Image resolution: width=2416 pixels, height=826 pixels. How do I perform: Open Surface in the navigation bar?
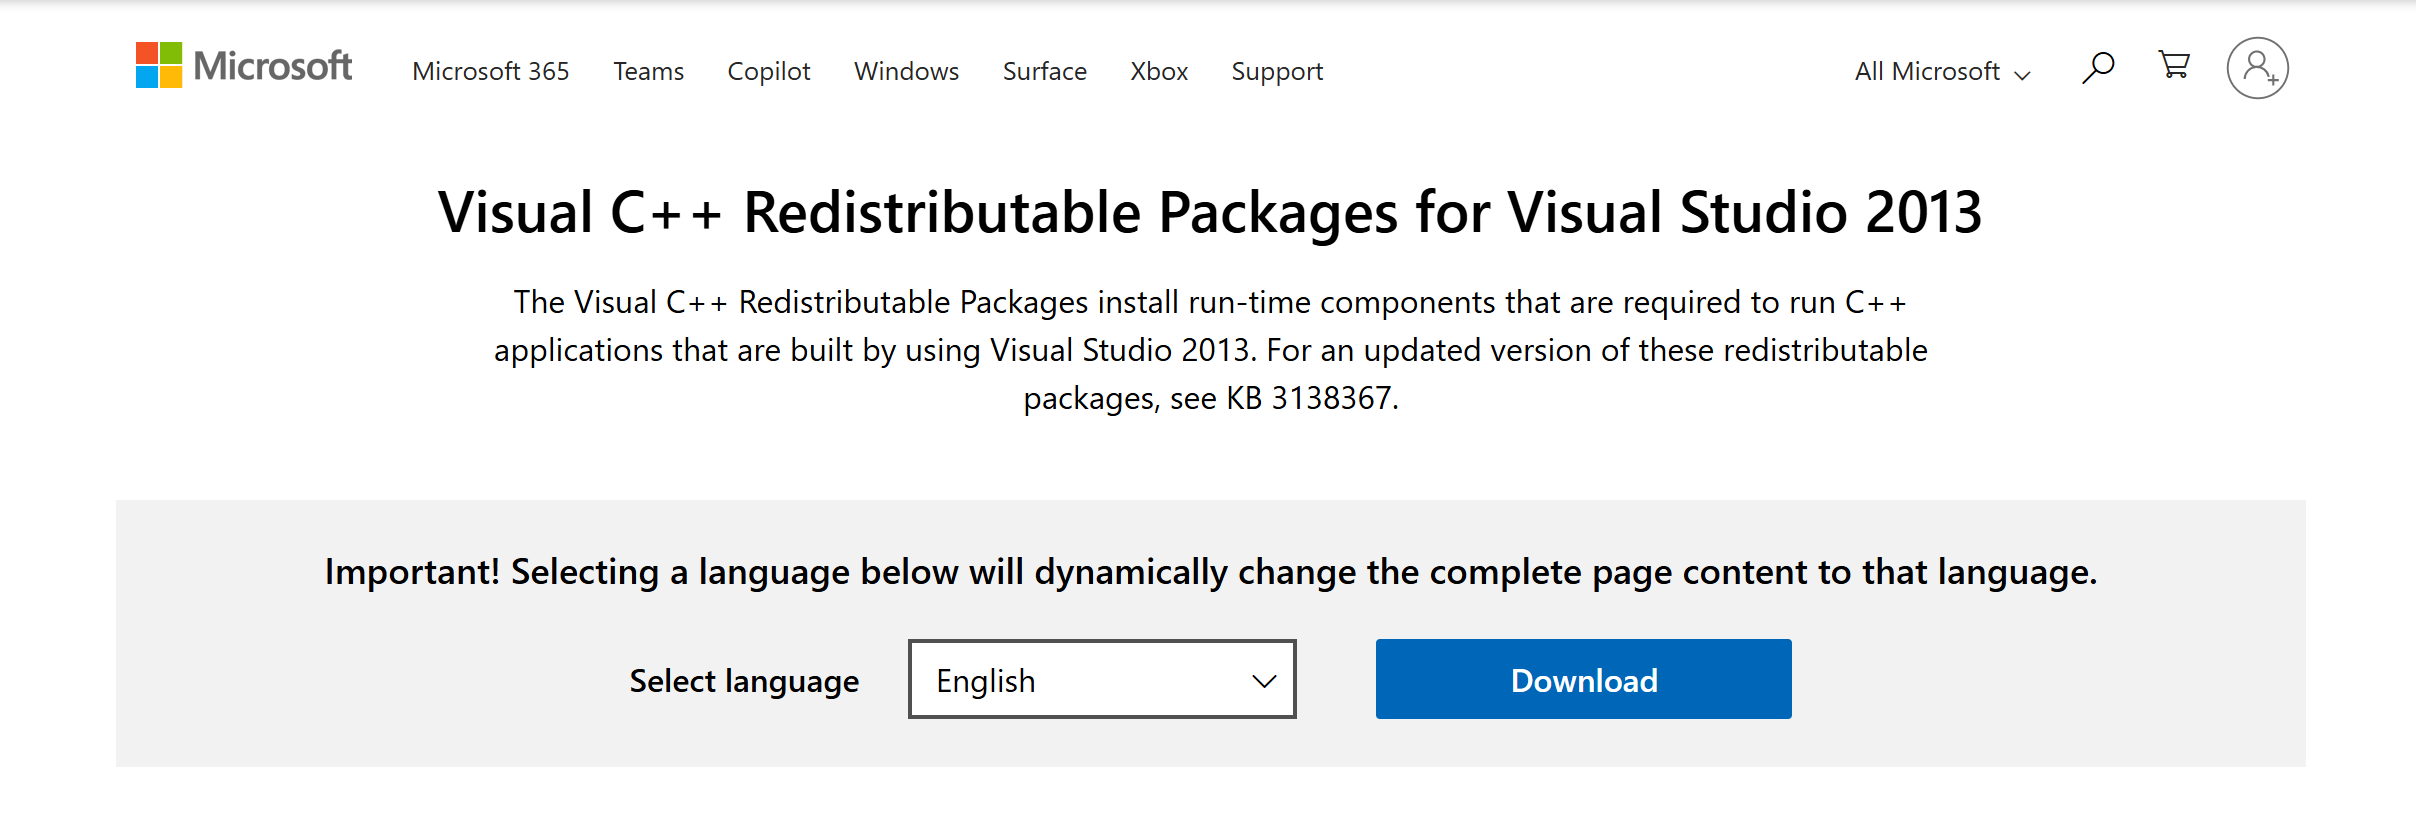click(1044, 71)
